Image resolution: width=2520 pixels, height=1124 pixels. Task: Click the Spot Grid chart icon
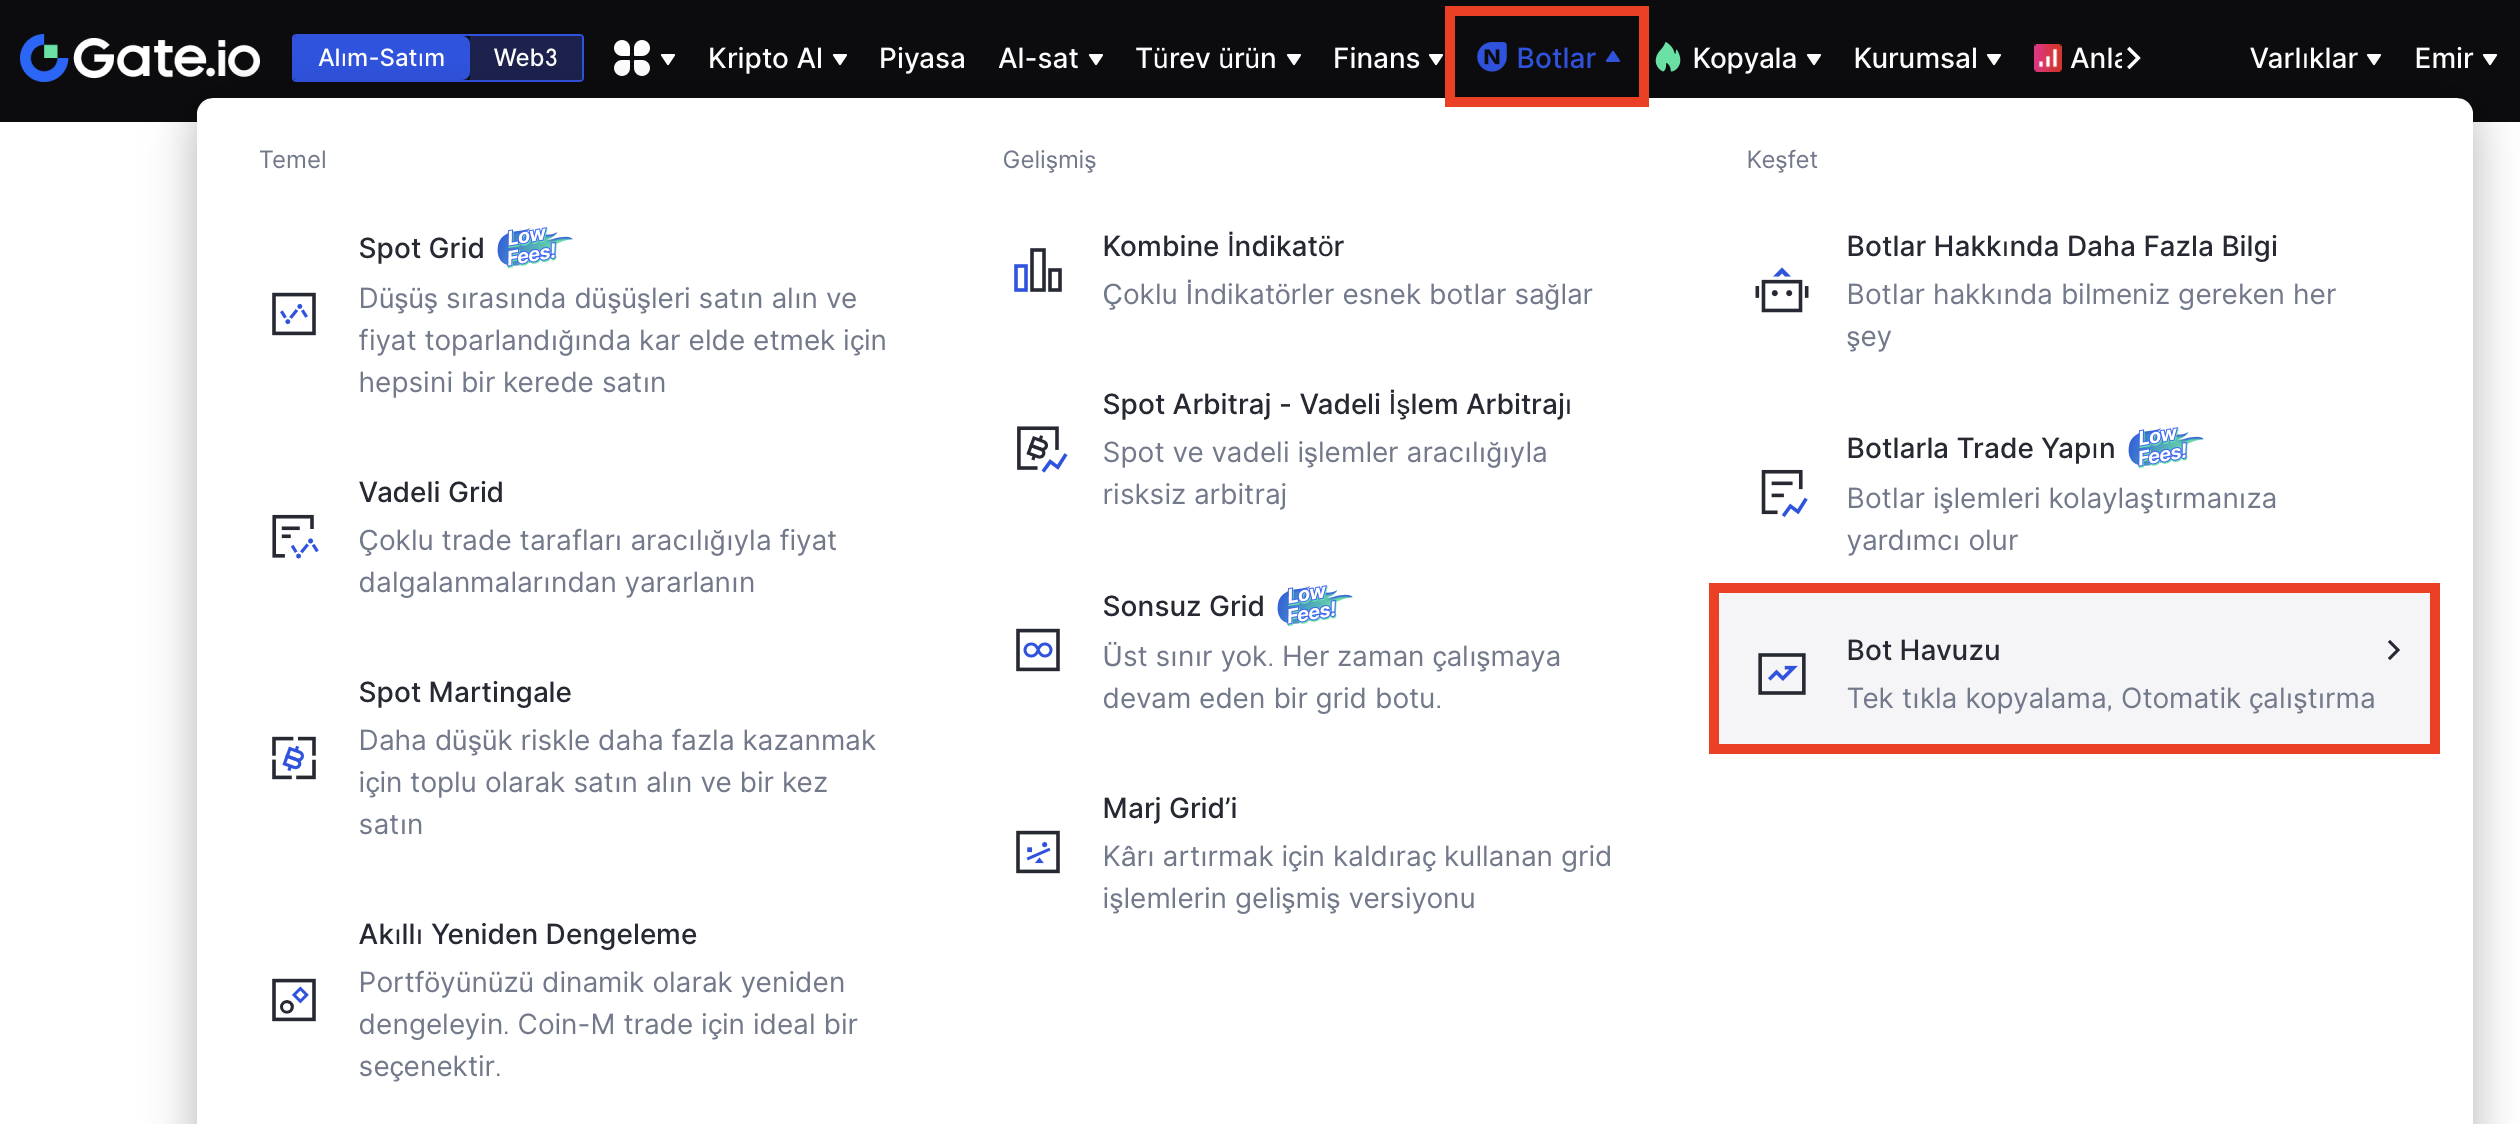tap(294, 314)
